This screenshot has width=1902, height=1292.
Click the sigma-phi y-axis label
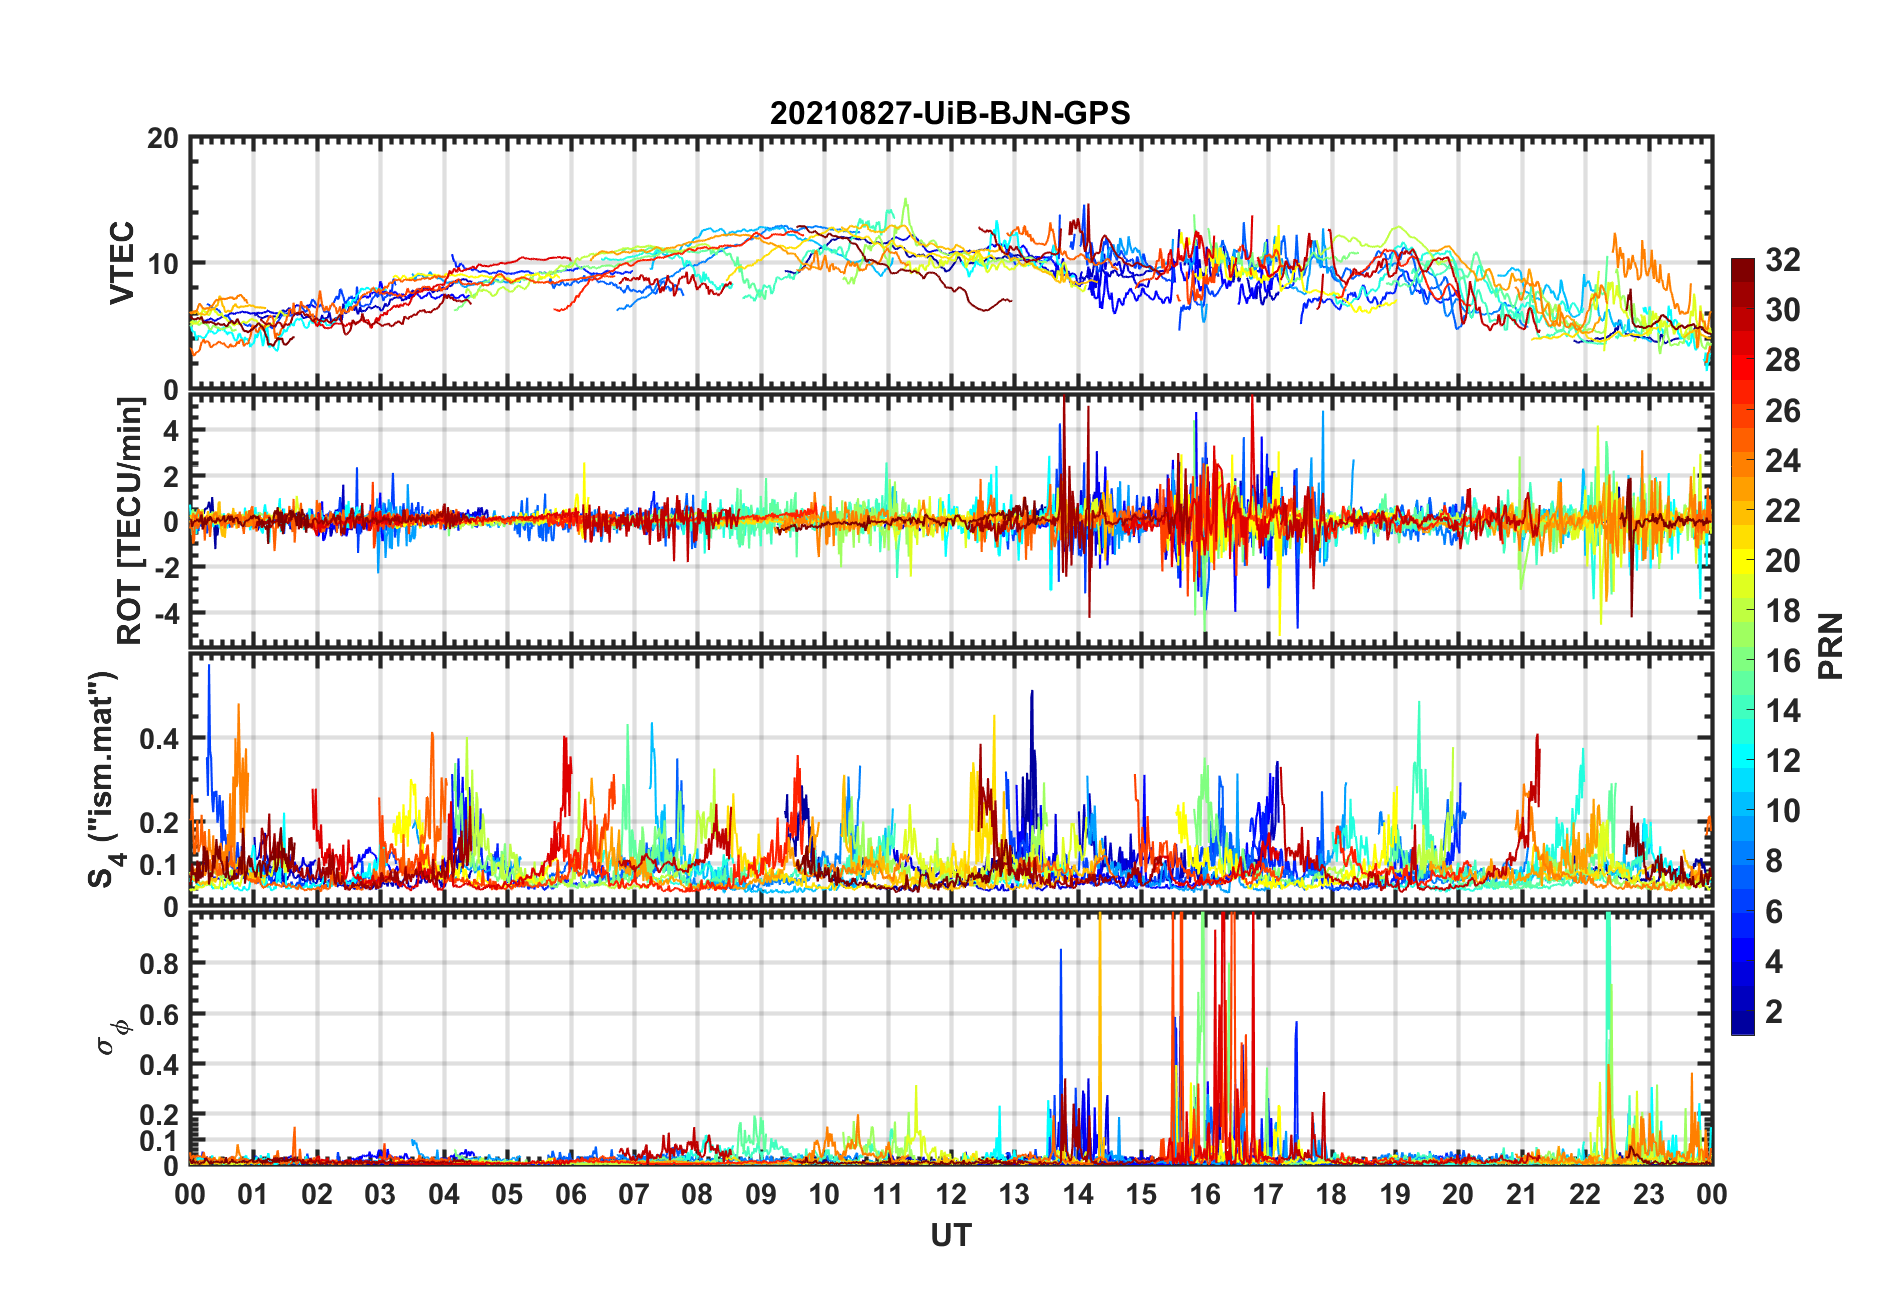tap(111, 1036)
